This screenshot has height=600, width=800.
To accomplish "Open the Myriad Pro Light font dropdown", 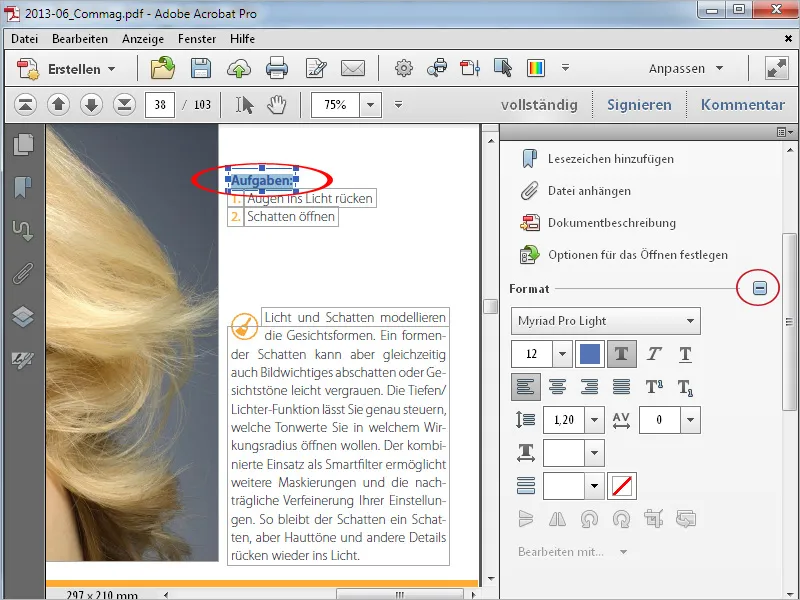I will point(606,321).
